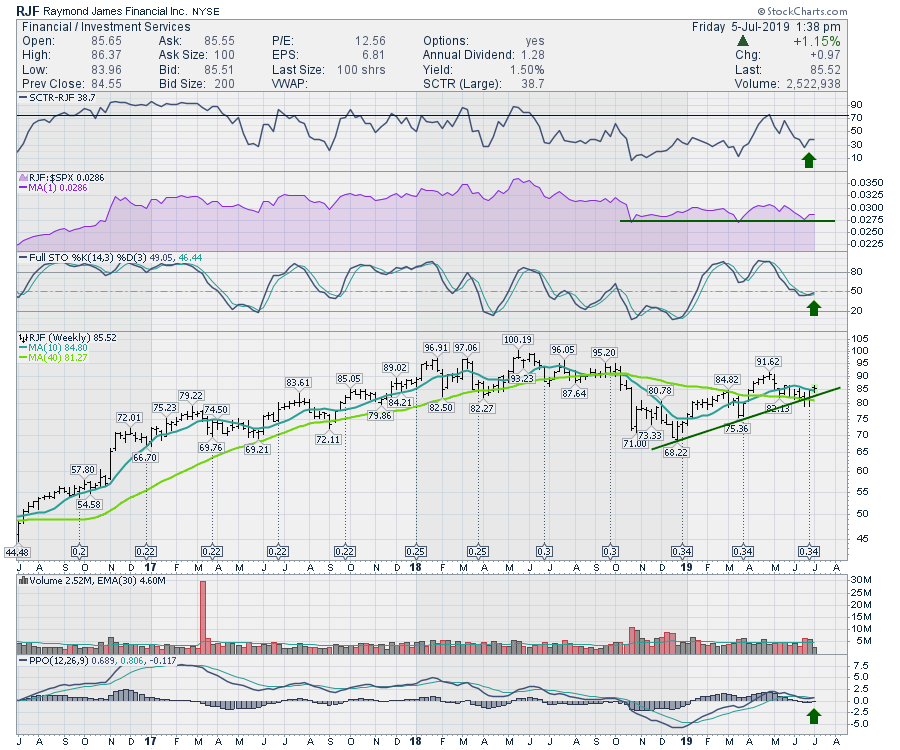Click the 30M label on volume axis
Image resolution: width=900 pixels, height=750 pixels.
coord(861,580)
